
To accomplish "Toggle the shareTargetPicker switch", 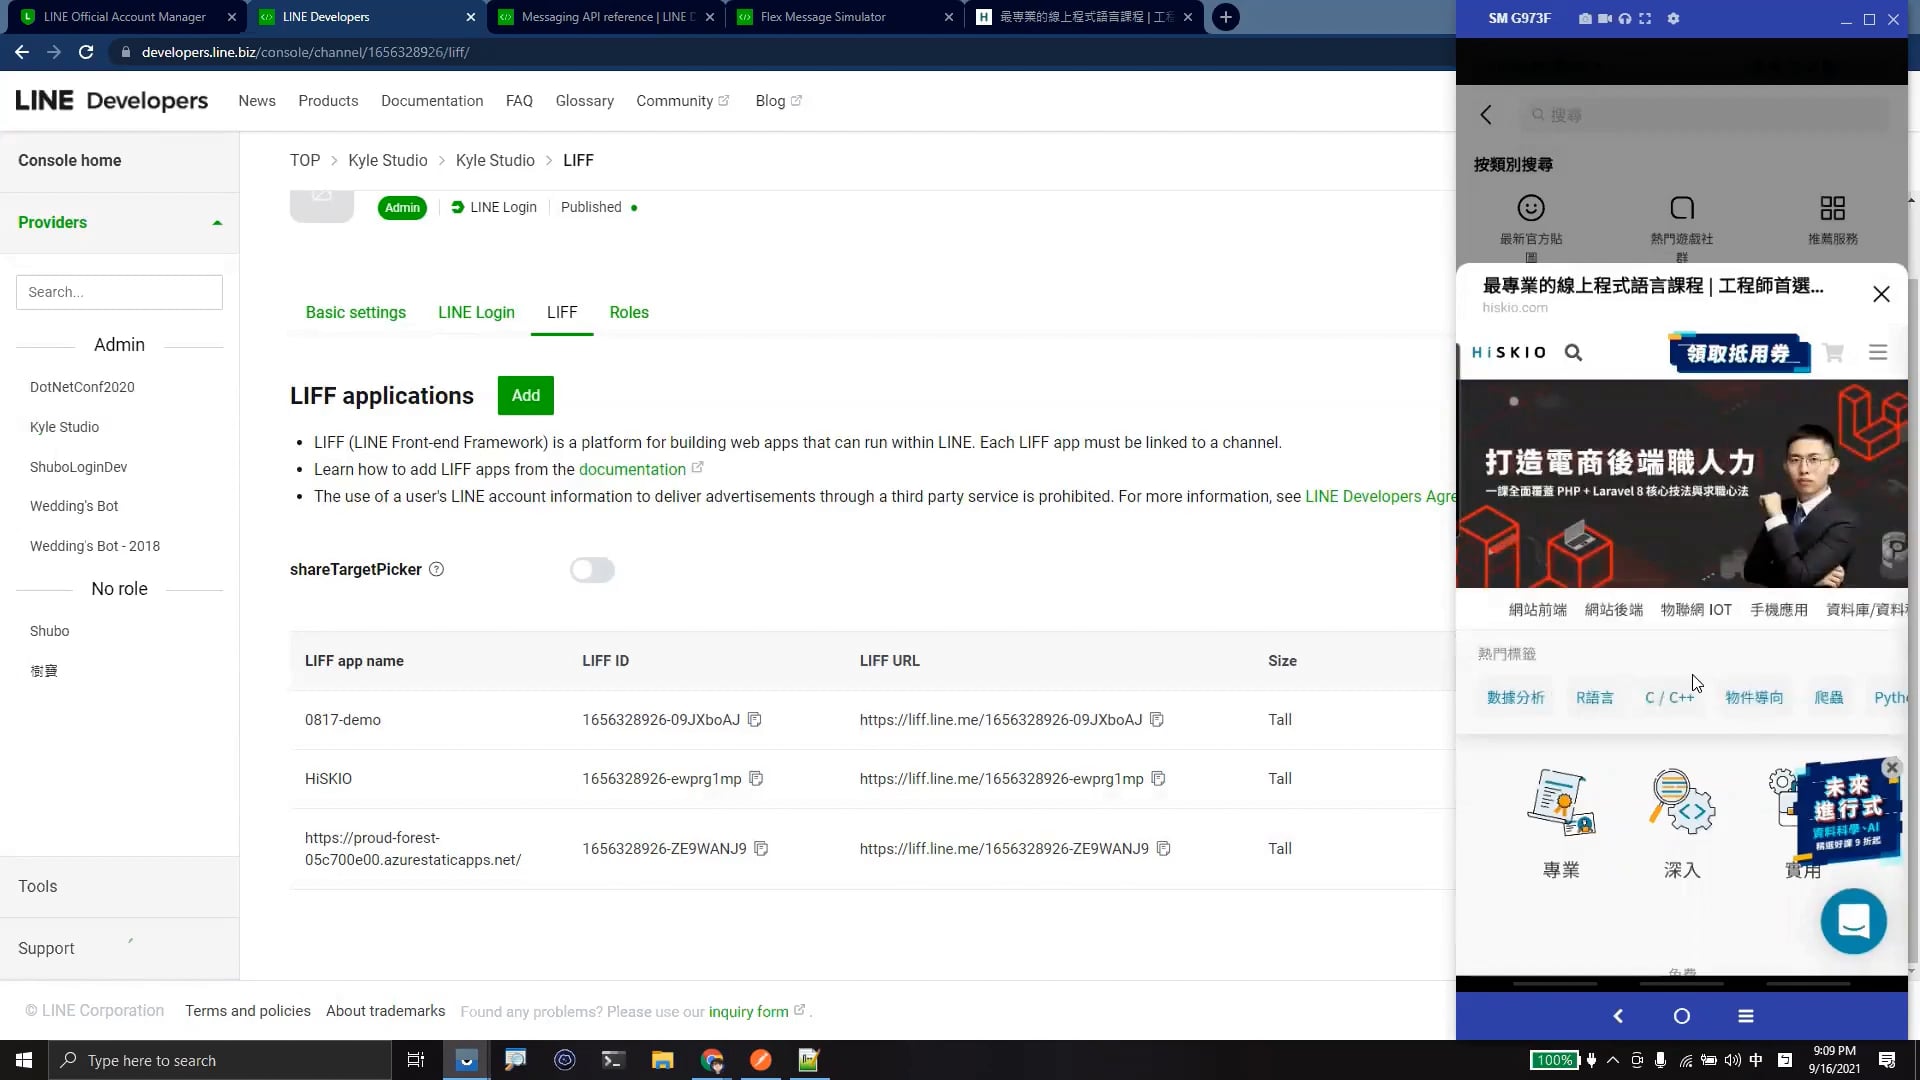I will point(592,570).
